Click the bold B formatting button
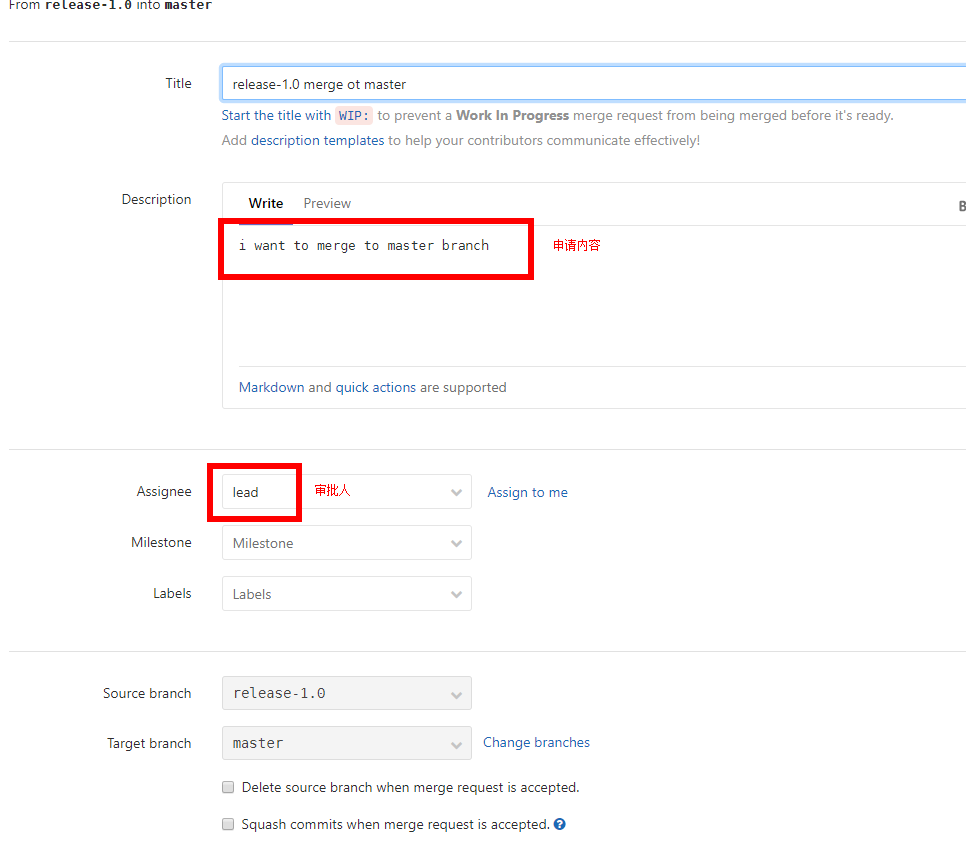 (x=962, y=206)
